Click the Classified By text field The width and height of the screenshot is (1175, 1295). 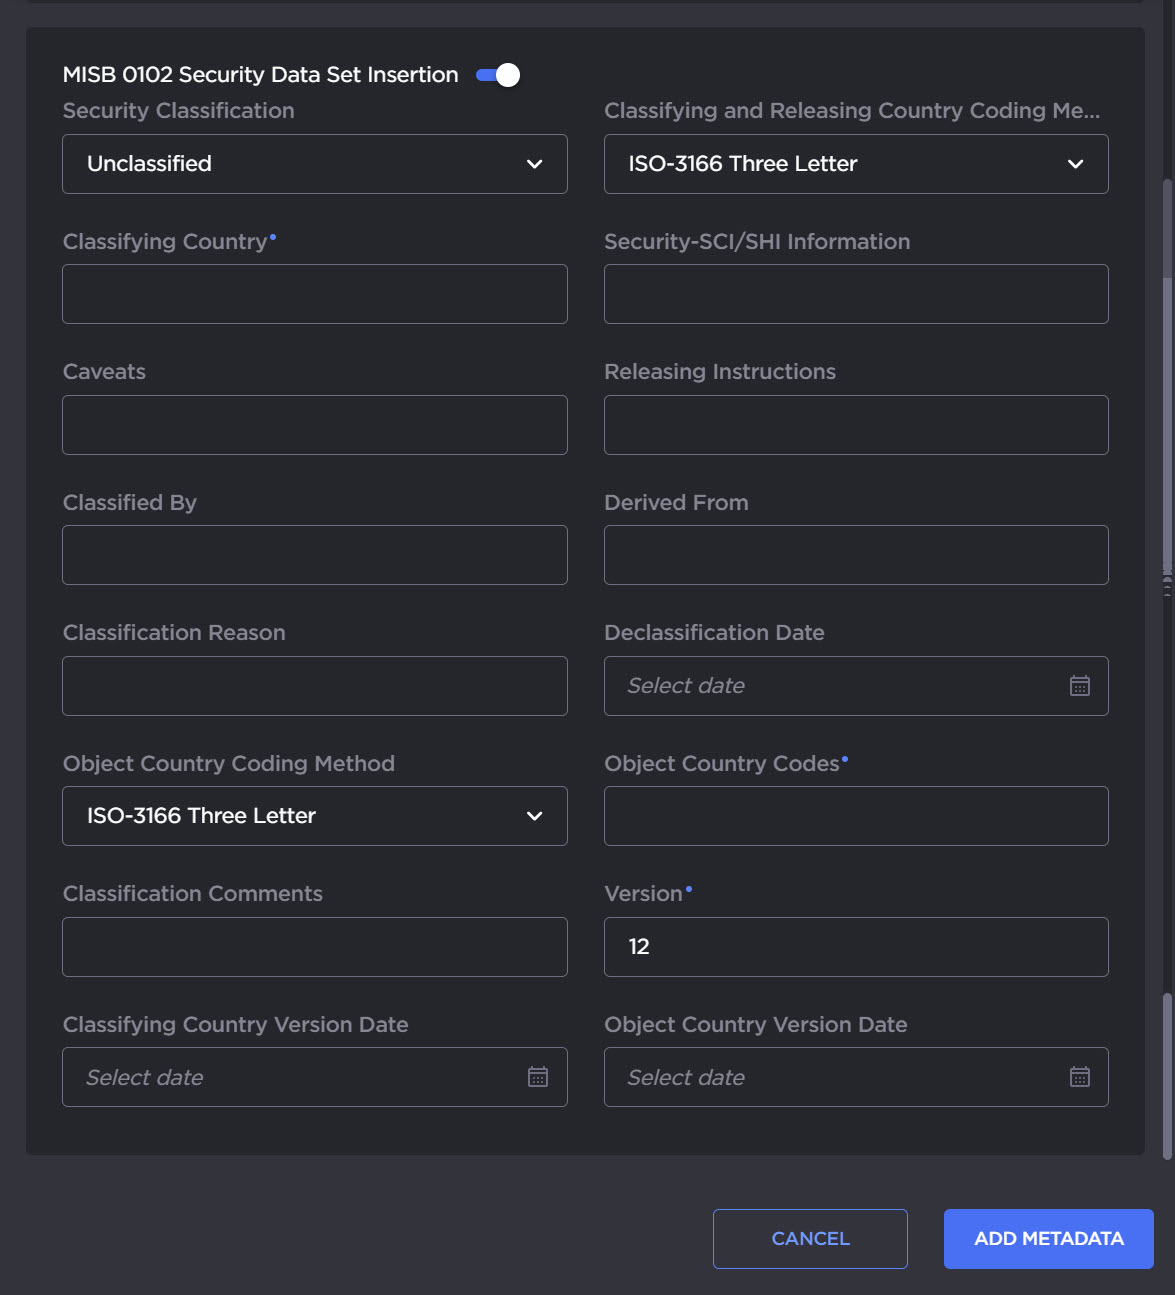click(314, 555)
